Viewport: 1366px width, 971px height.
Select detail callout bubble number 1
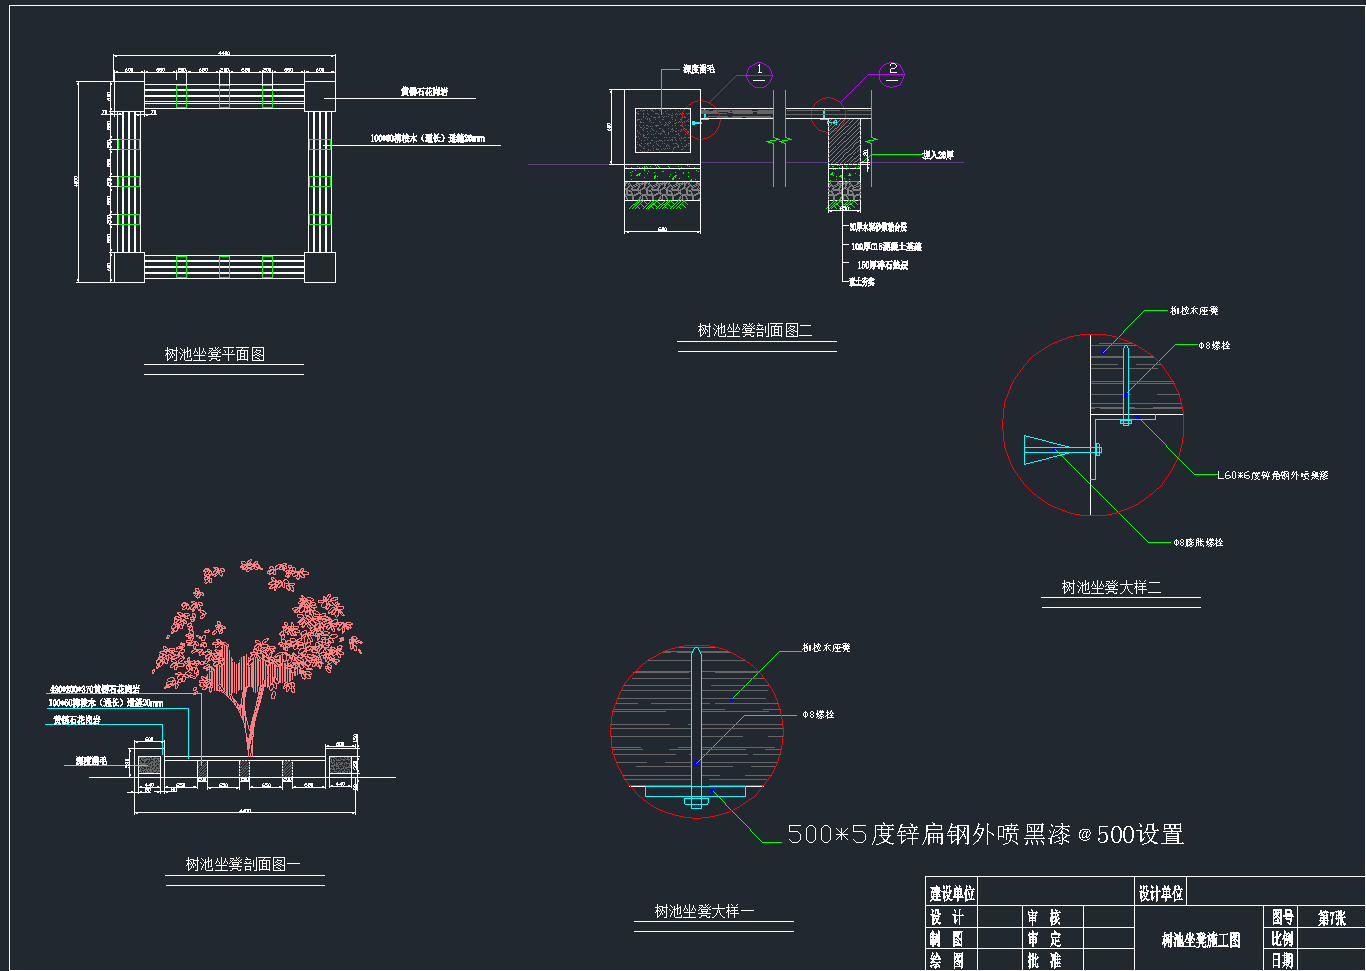point(759,71)
